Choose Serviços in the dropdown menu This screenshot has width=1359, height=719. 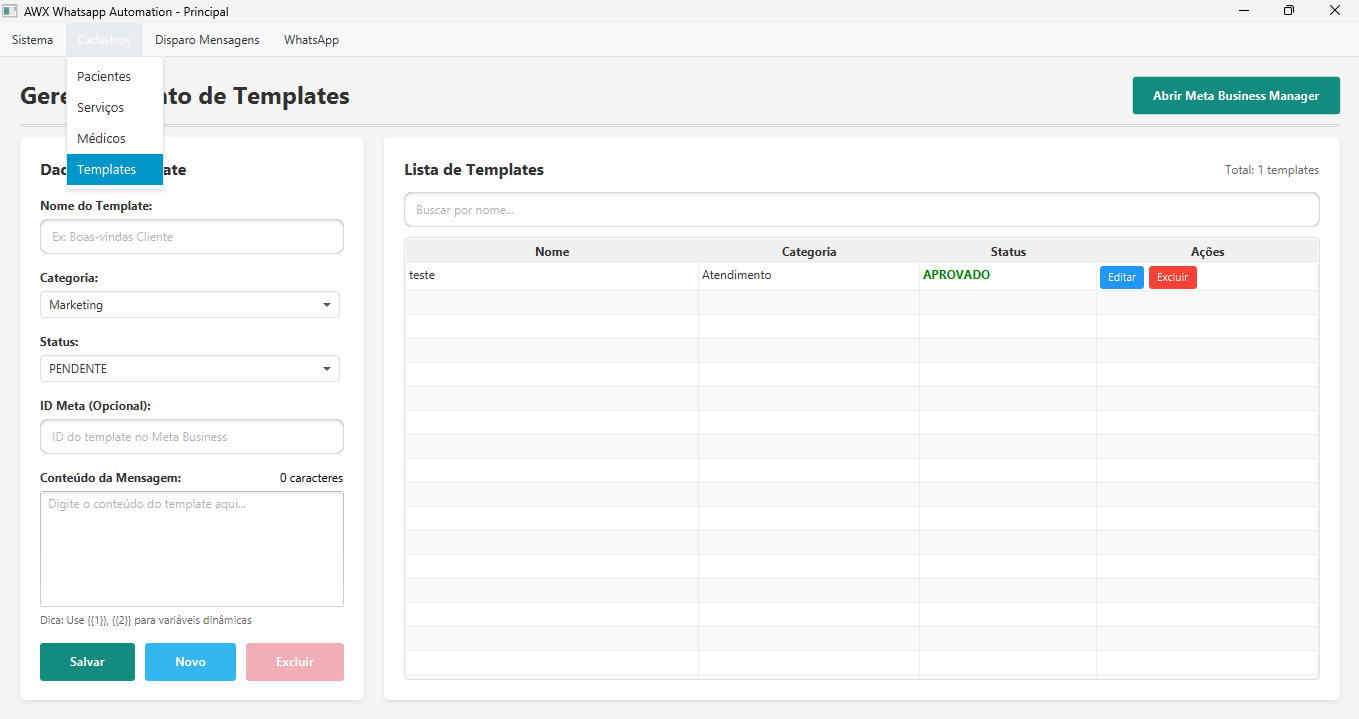[x=100, y=108]
